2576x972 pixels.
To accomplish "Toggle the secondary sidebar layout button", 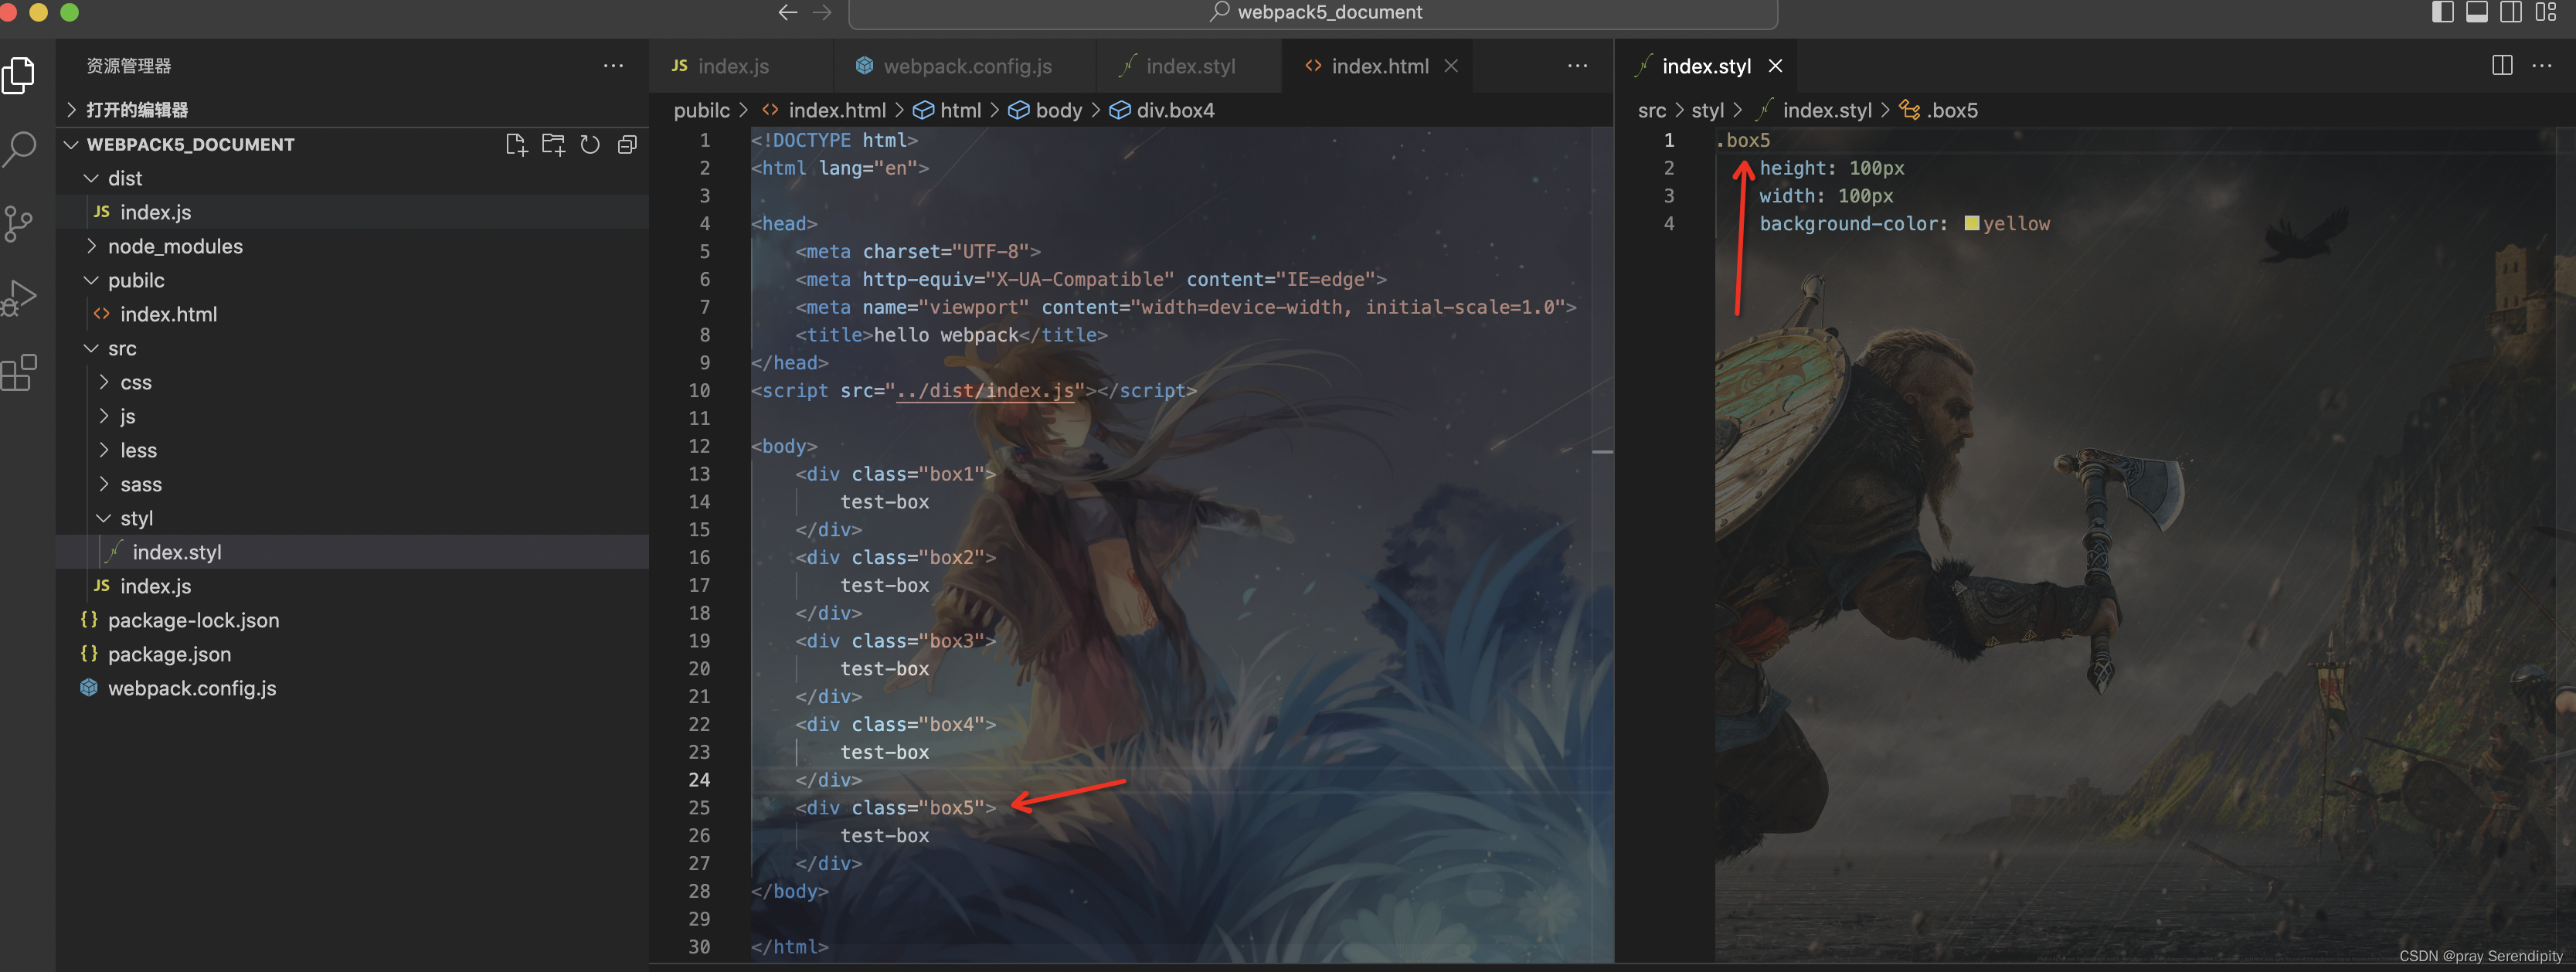I will click(x=2511, y=12).
